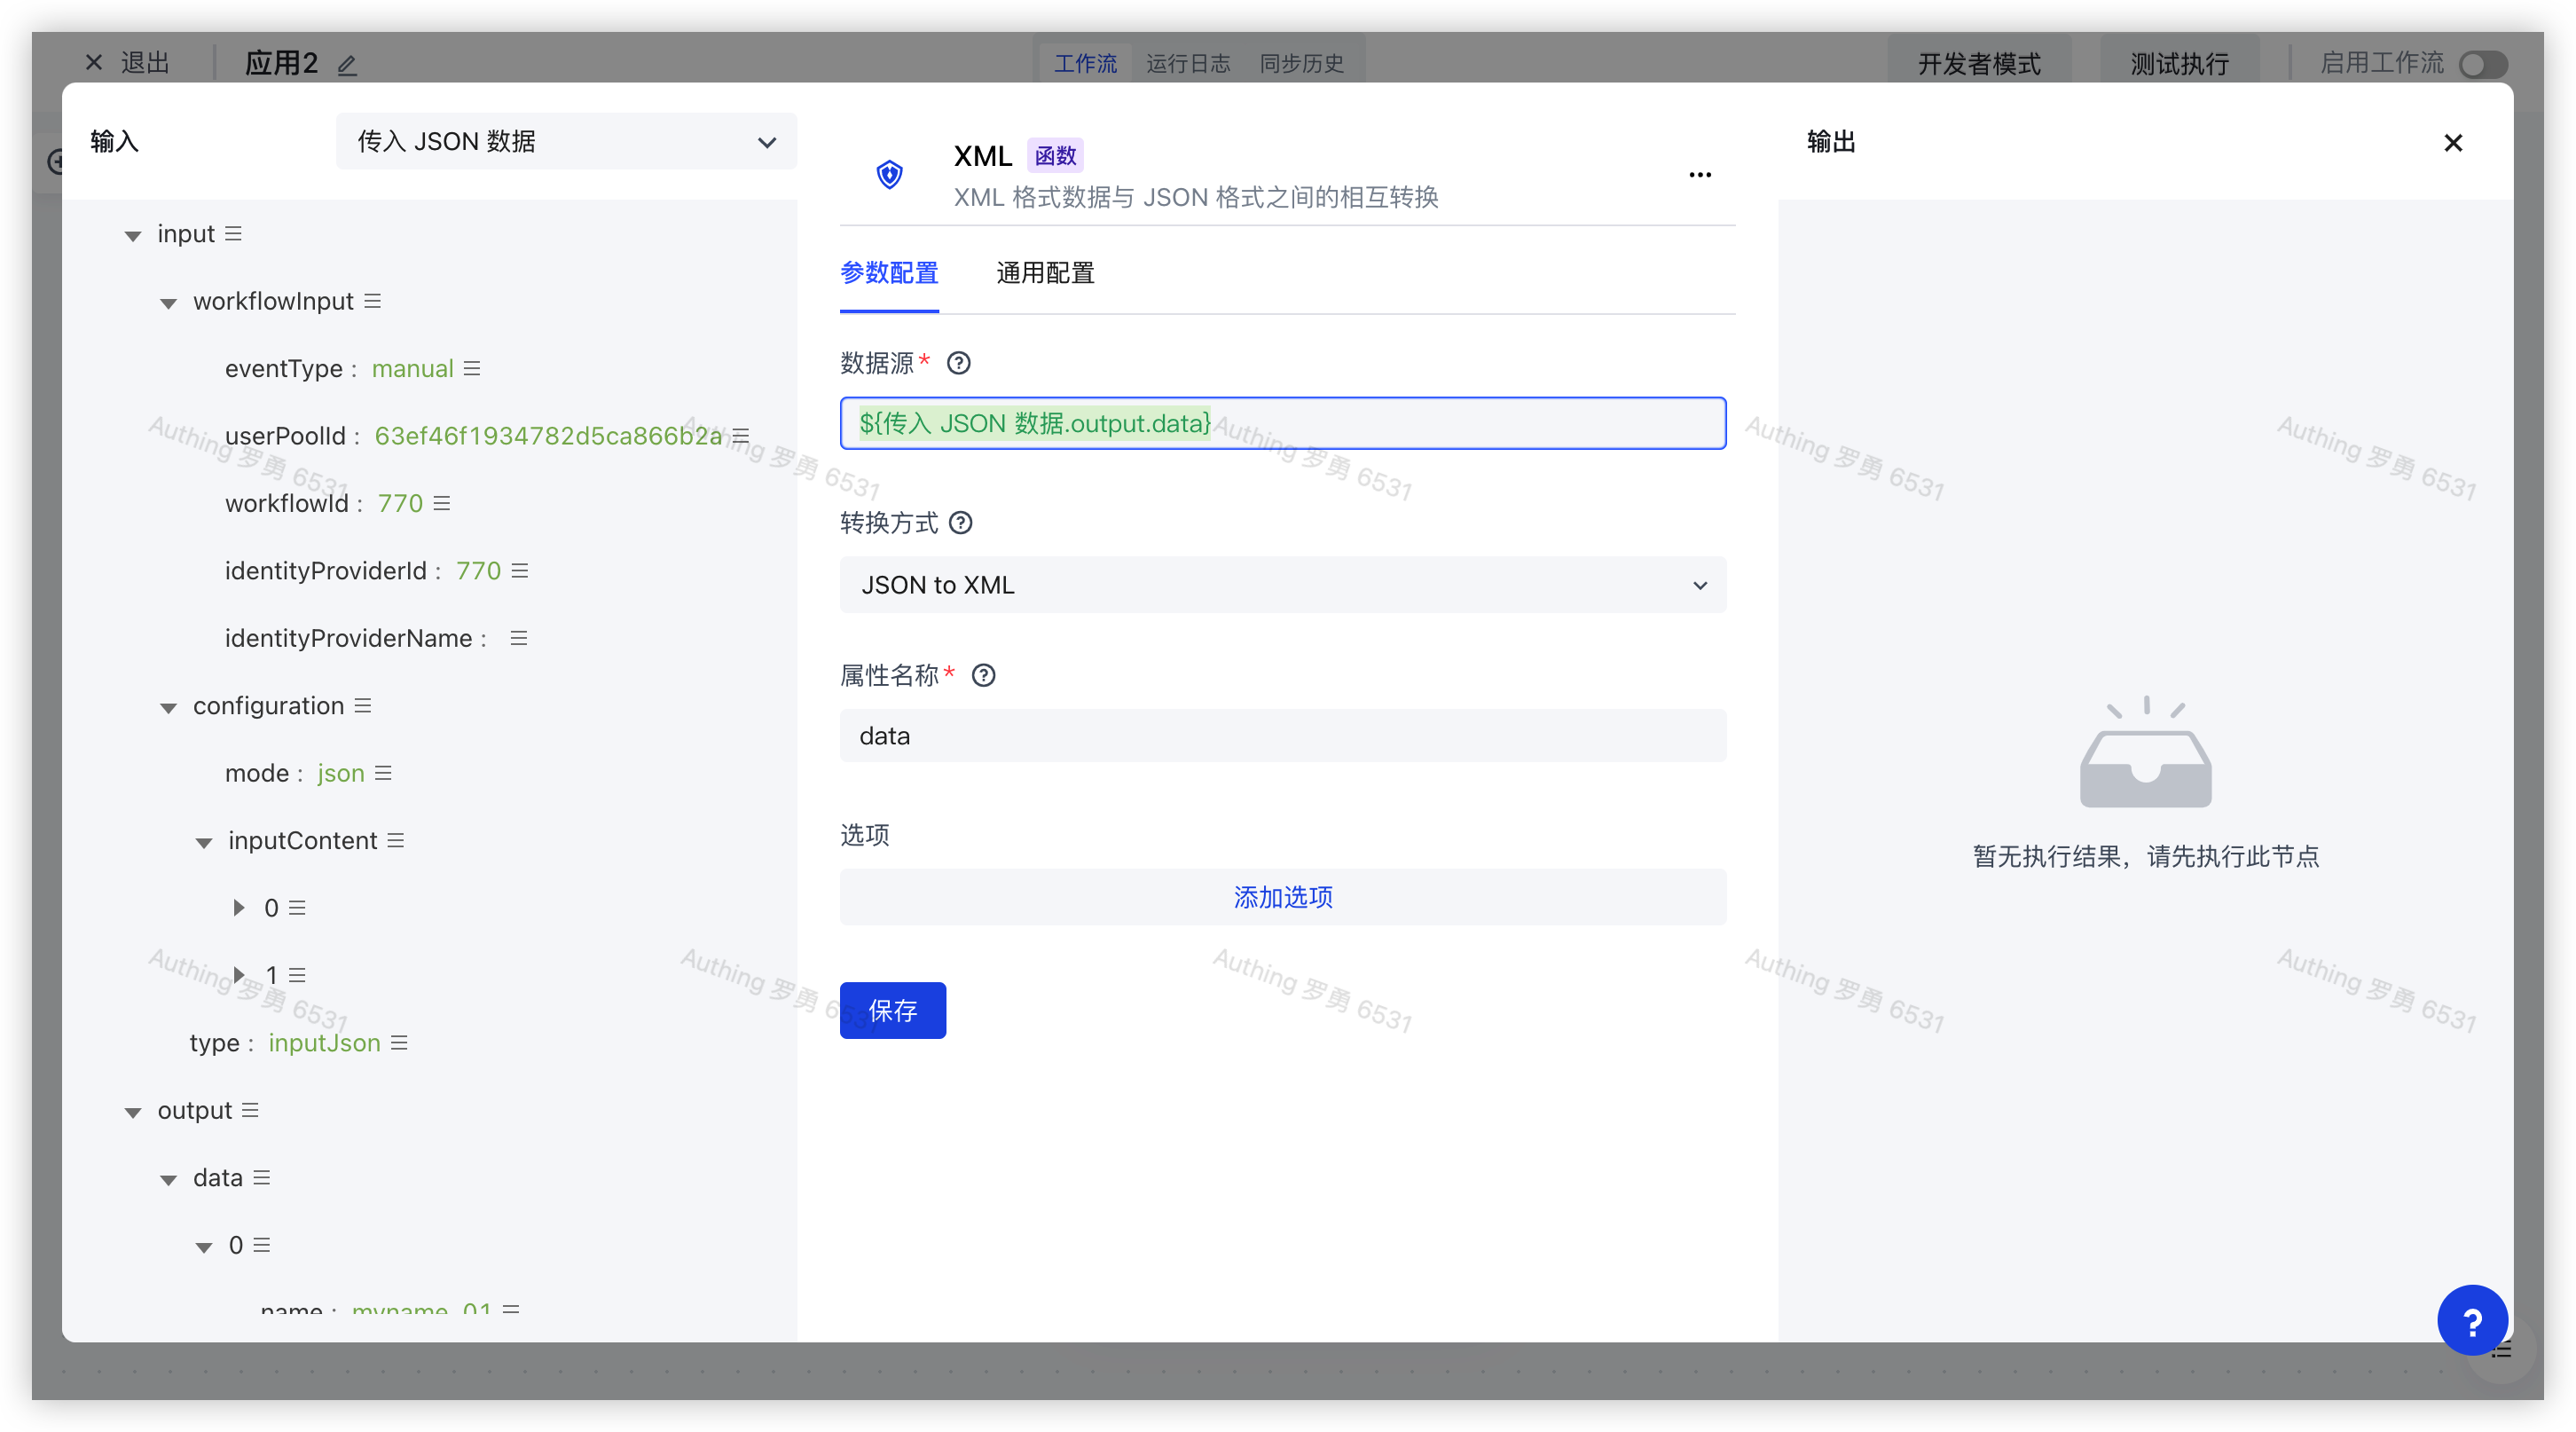Click help icon next to 数据源 label
Screen dimensions: 2576x1432
(x=958, y=363)
